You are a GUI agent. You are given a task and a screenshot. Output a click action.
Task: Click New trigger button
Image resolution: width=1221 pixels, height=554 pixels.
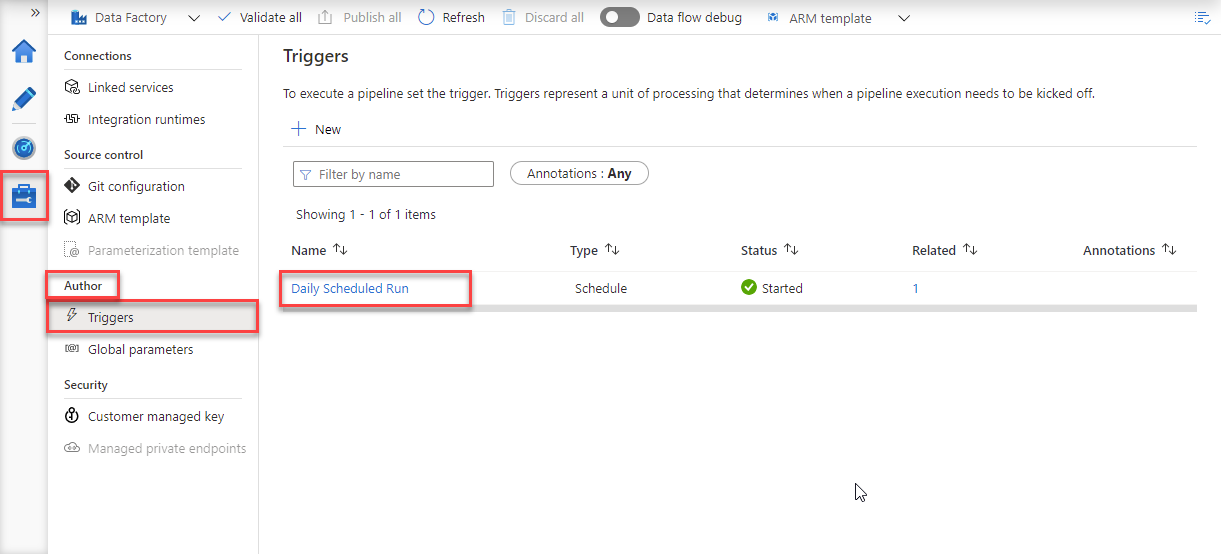316,130
